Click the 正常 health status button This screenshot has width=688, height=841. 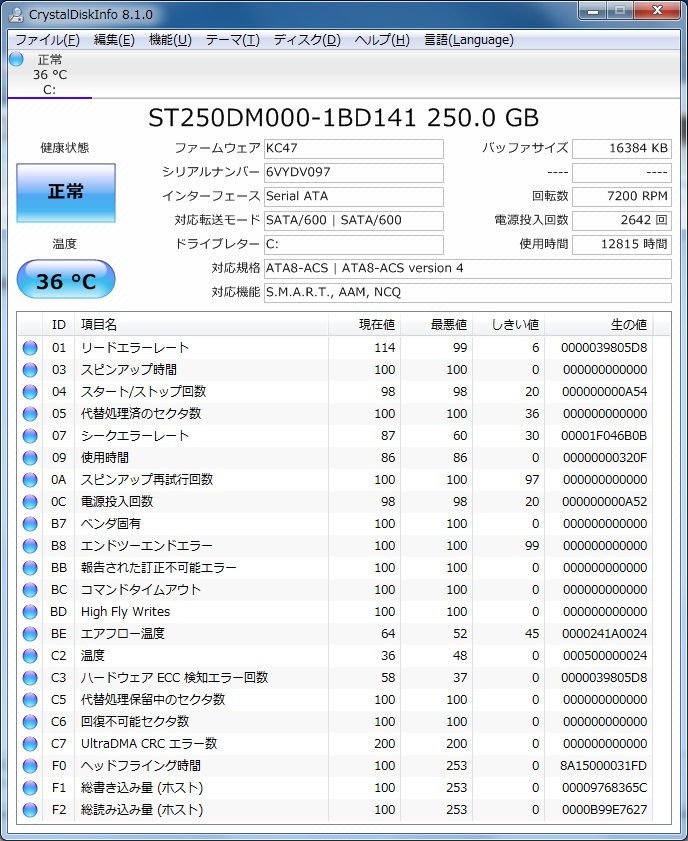point(66,193)
